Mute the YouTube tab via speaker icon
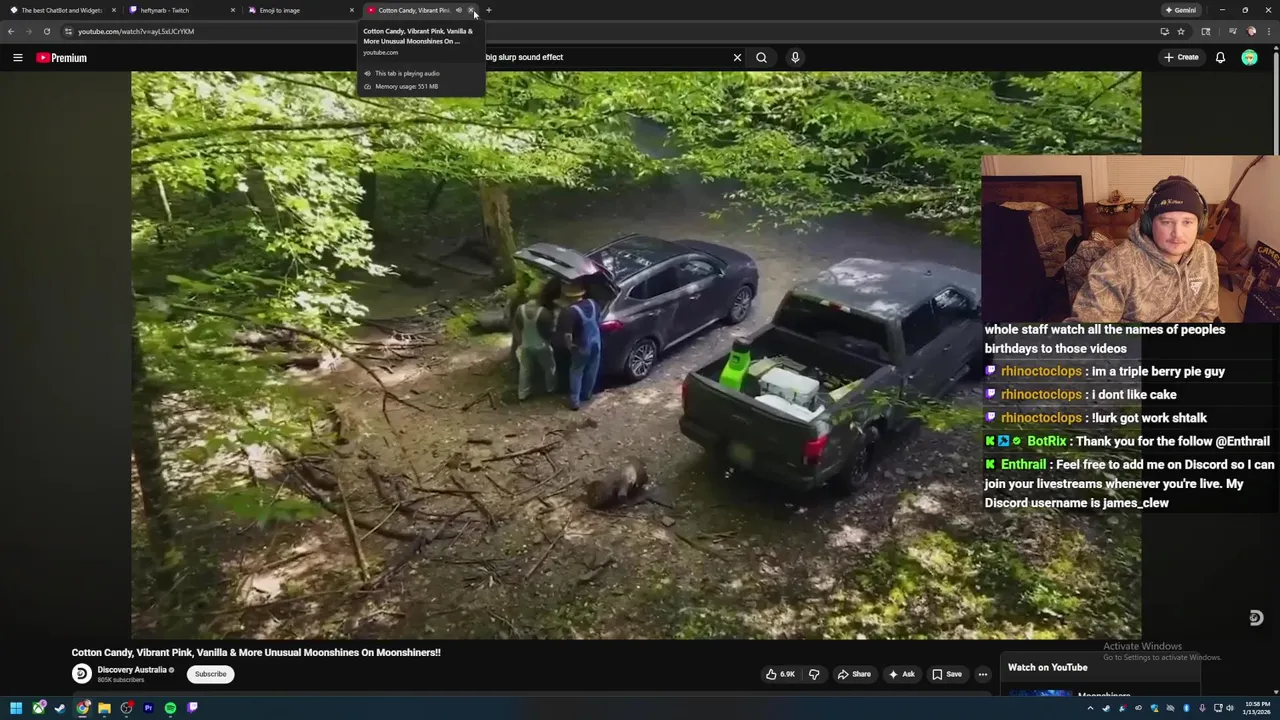This screenshot has width=1280, height=720. coord(459,10)
